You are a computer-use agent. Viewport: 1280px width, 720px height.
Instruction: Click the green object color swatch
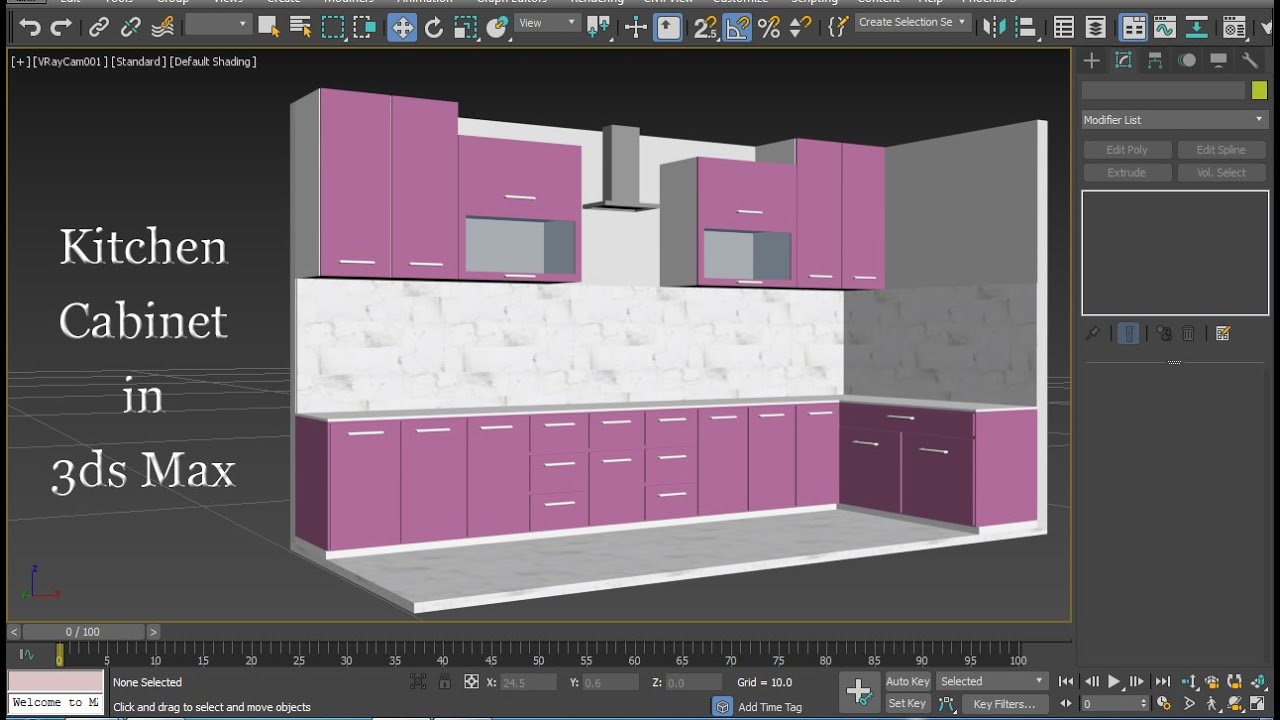click(x=1260, y=90)
